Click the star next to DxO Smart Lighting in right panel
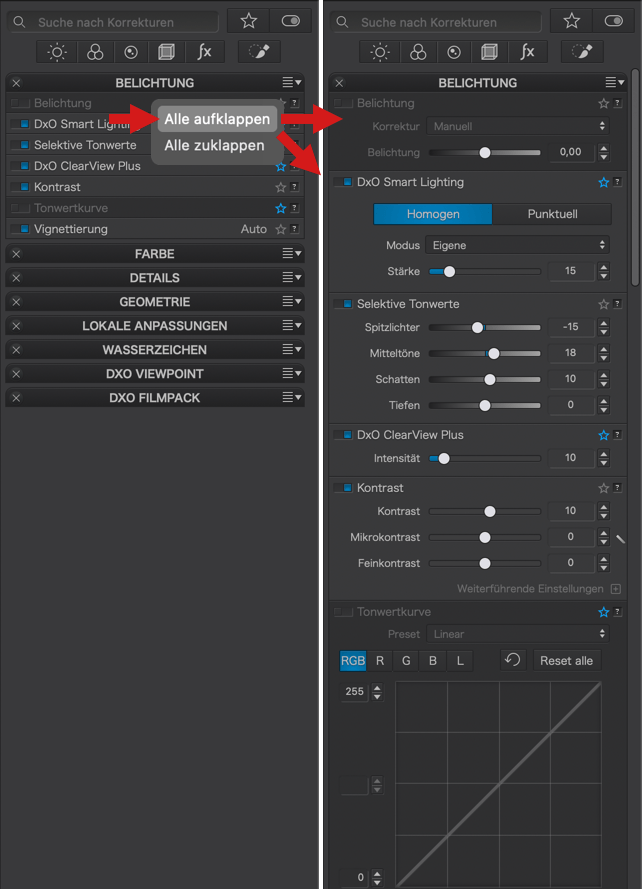 click(x=603, y=183)
